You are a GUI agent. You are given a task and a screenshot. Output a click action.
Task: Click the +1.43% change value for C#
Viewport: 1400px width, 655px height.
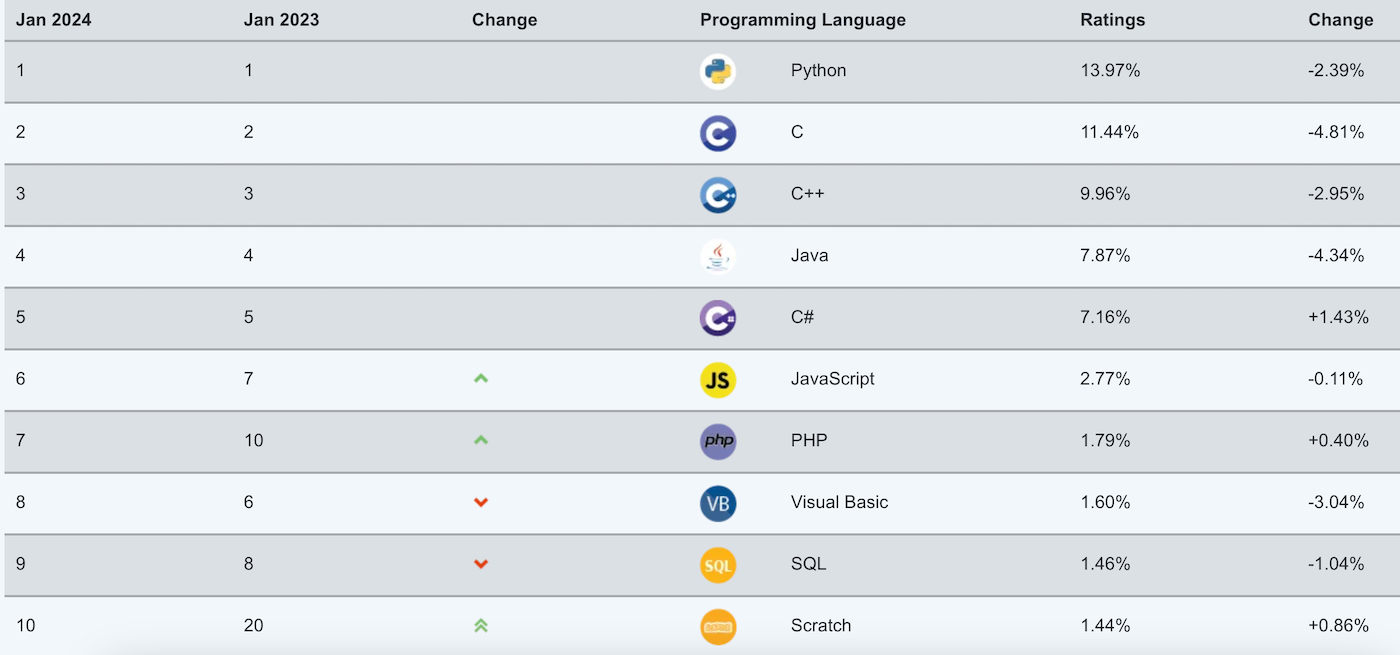(x=1337, y=317)
